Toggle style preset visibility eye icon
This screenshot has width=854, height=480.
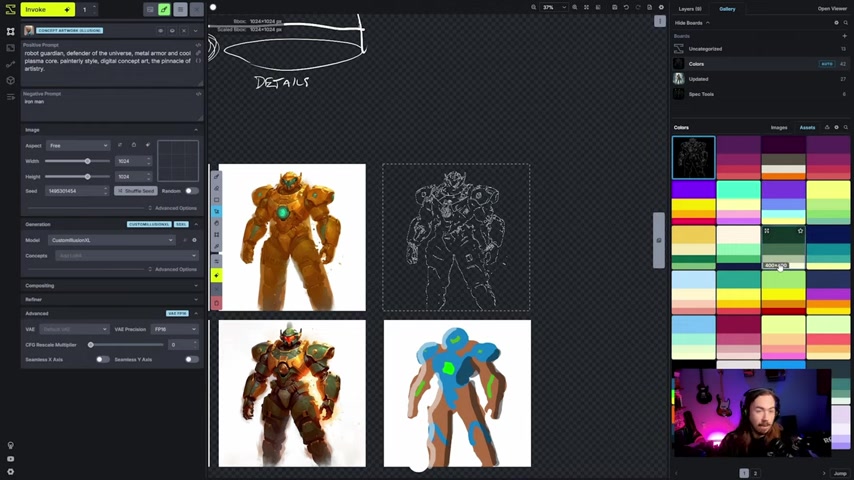tap(160, 31)
